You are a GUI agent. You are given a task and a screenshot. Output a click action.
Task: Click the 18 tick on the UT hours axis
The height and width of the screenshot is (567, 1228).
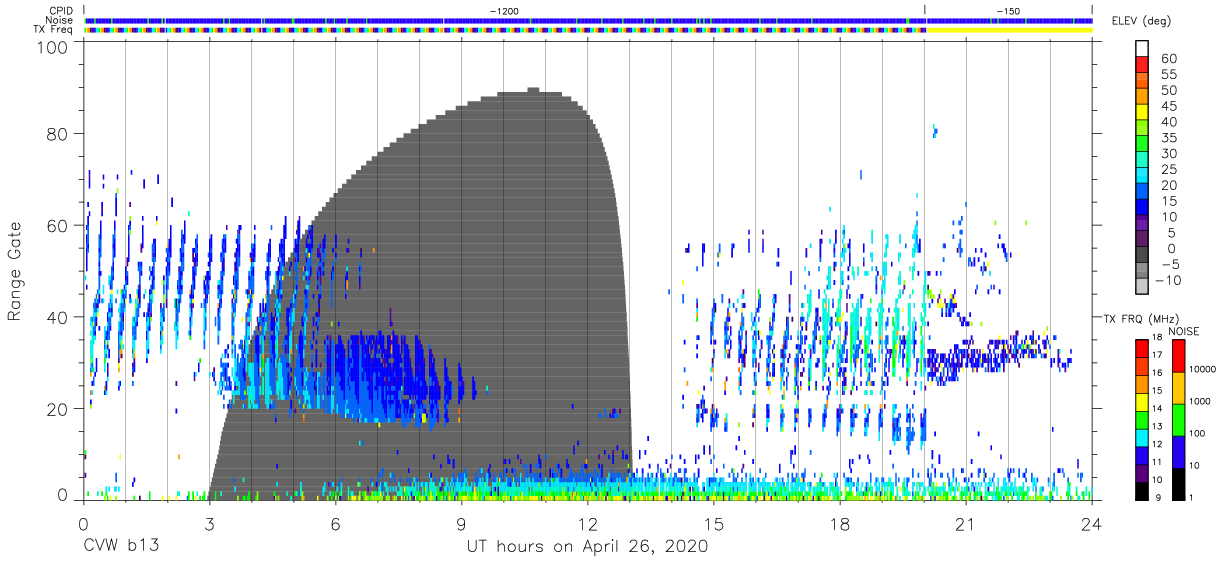point(839,523)
